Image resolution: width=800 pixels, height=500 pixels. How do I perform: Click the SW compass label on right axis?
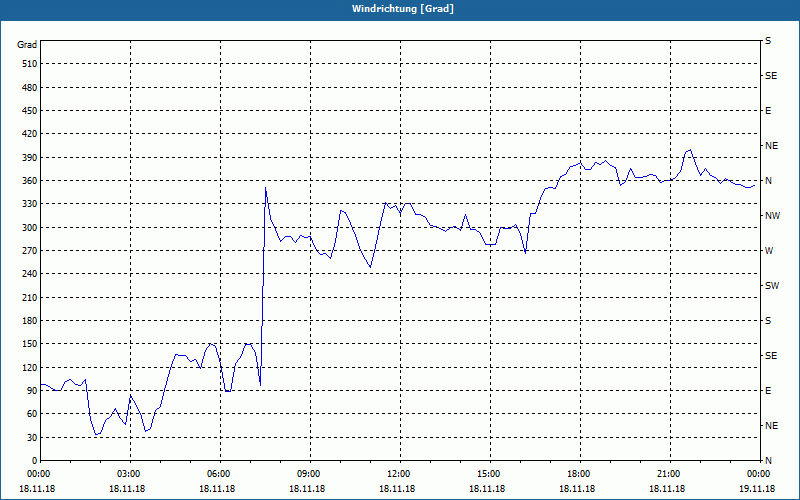tap(772, 286)
